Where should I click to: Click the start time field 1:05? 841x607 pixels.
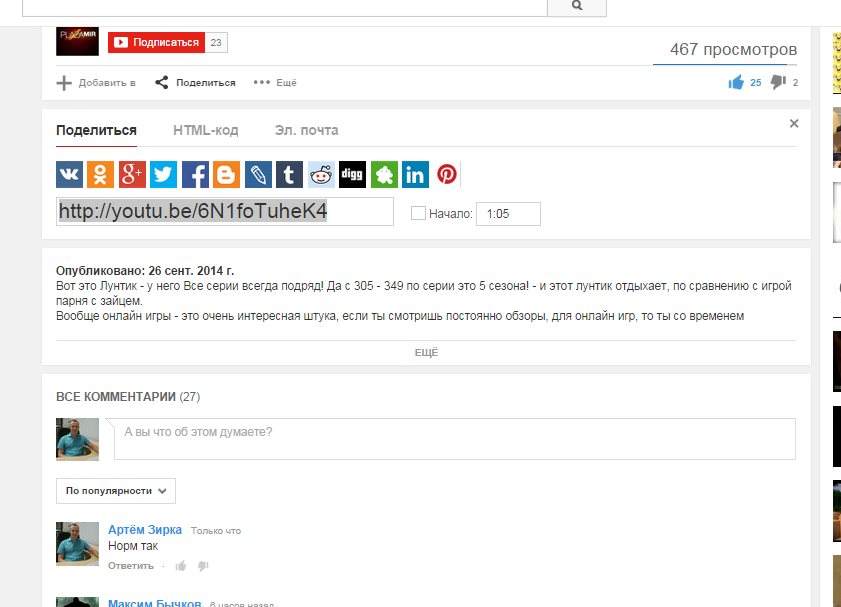(508, 214)
